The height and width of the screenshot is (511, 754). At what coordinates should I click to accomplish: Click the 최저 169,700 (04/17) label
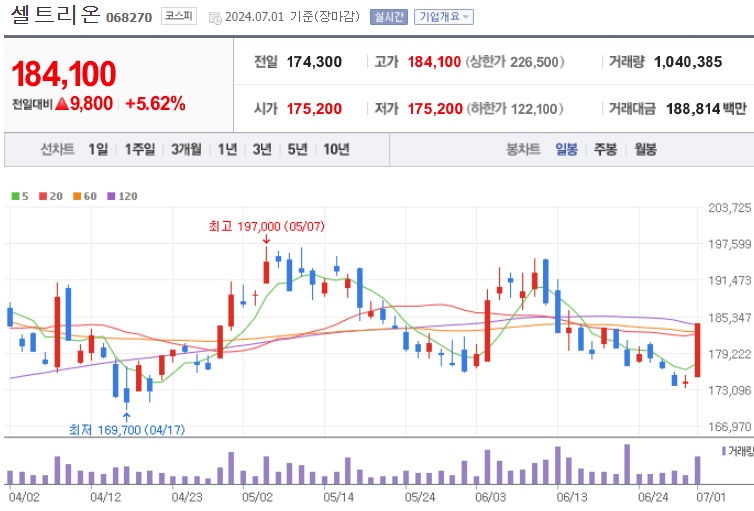[127, 429]
